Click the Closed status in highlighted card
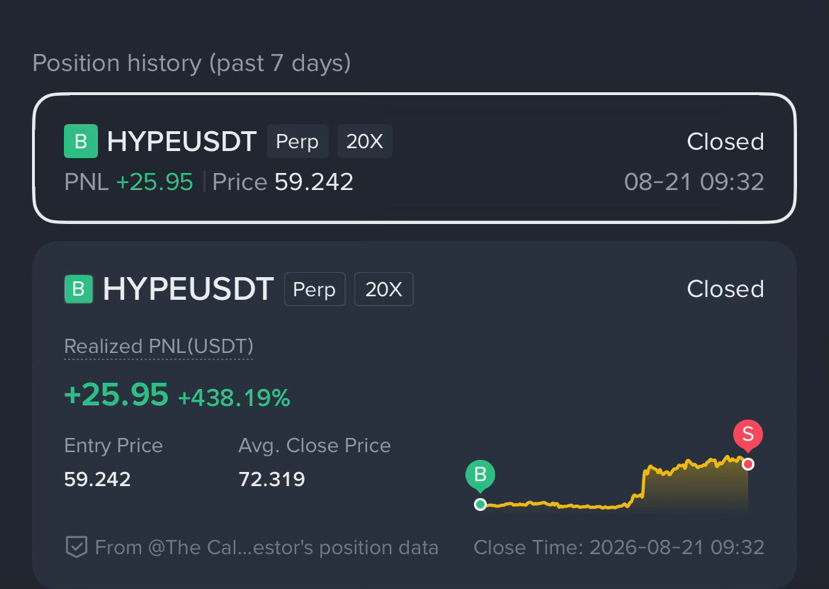The image size is (829, 589). 725,142
